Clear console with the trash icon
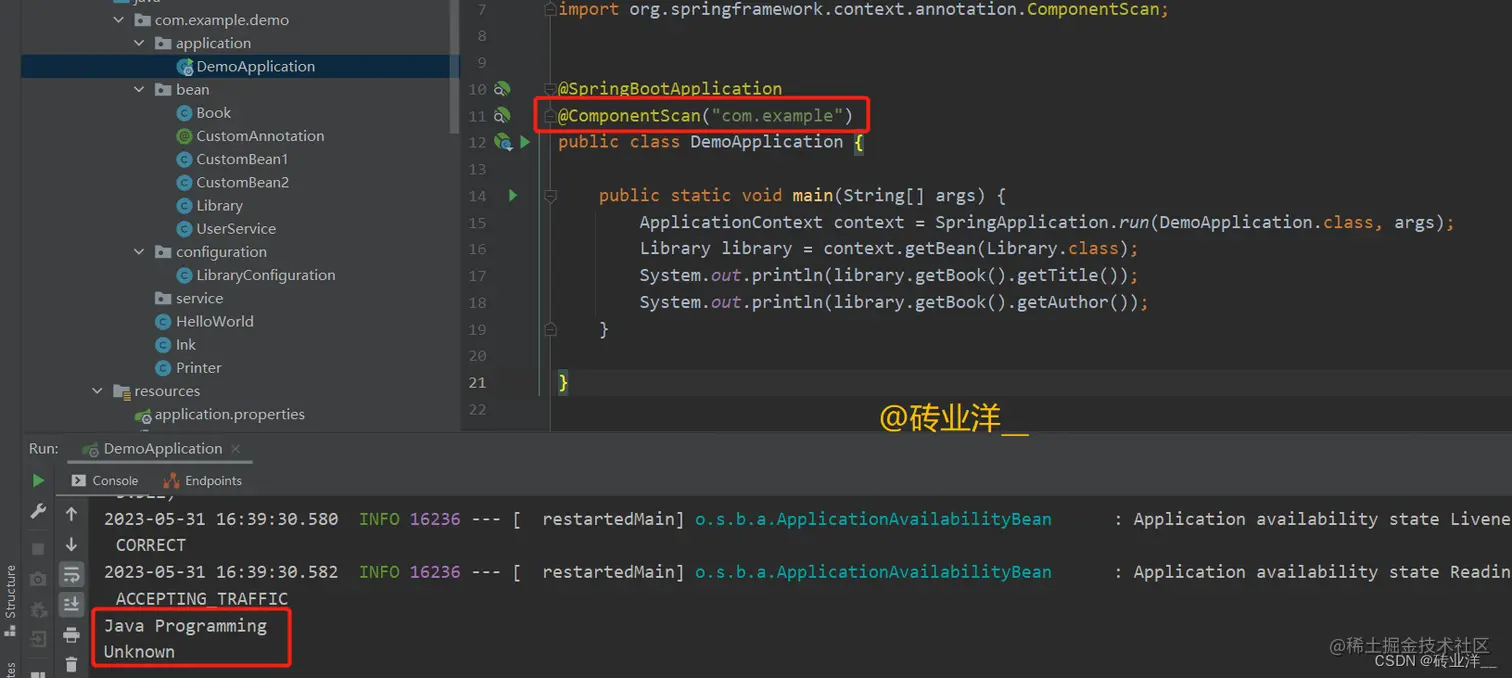Screen dimensions: 1512x678 coord(71,664)
